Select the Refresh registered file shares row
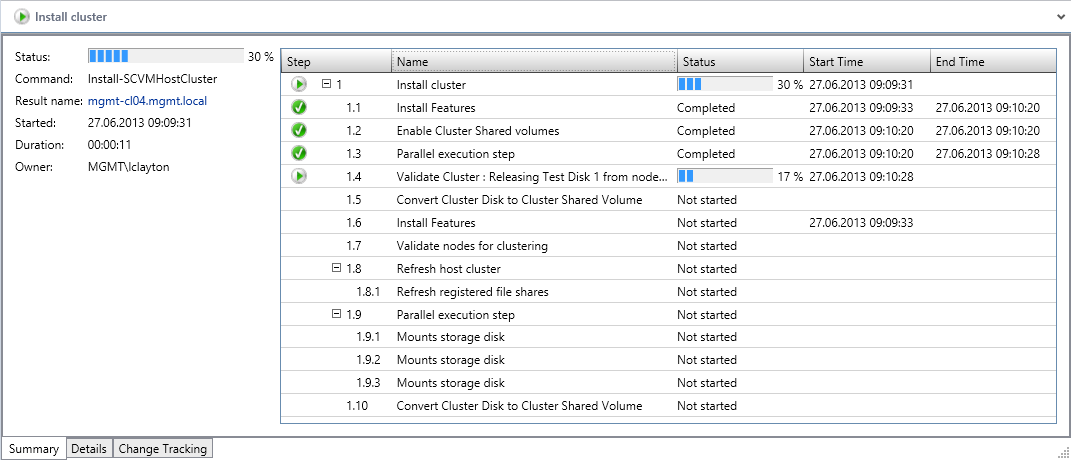Viewport: 1071px width, 460px height. (x=668, y=291)
